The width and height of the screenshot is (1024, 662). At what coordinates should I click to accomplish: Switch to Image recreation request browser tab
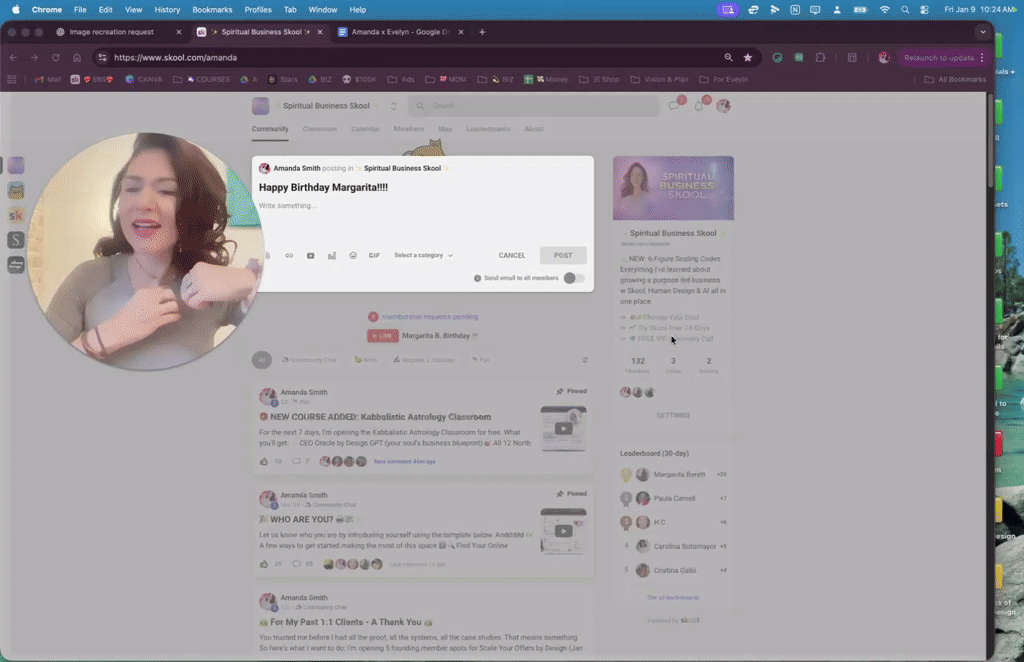point(112,32)
